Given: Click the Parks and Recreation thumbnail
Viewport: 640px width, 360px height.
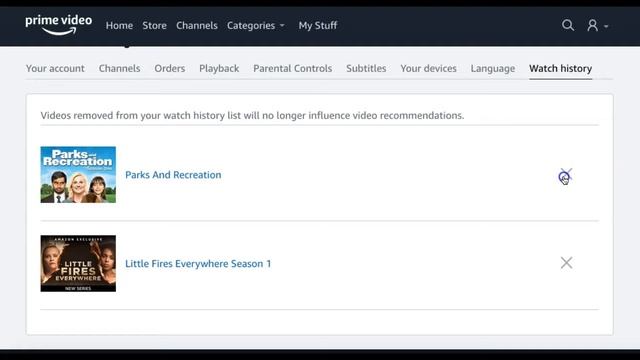Looking at the screenshot, I should pos(78,175).
